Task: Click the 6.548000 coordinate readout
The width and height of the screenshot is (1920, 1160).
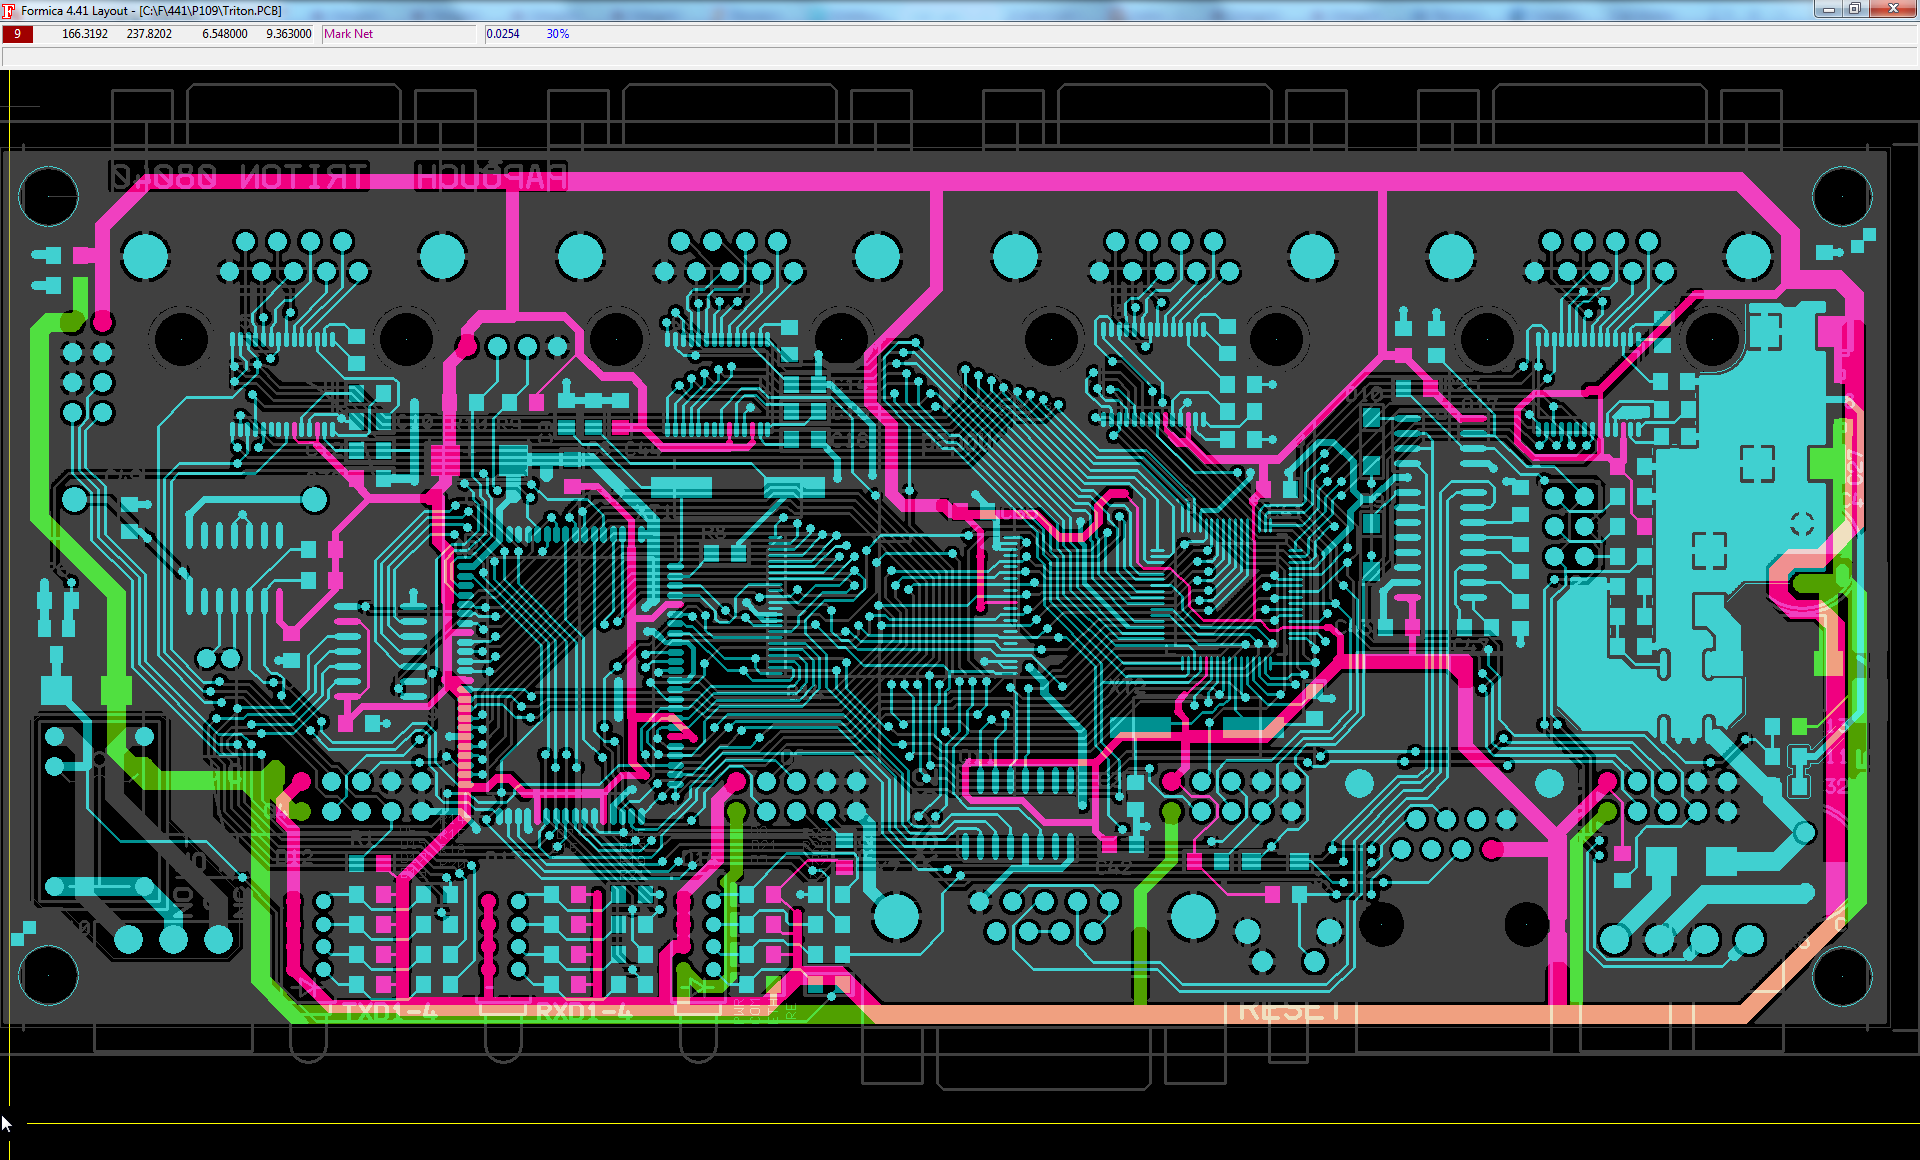Action: point(225,34)
